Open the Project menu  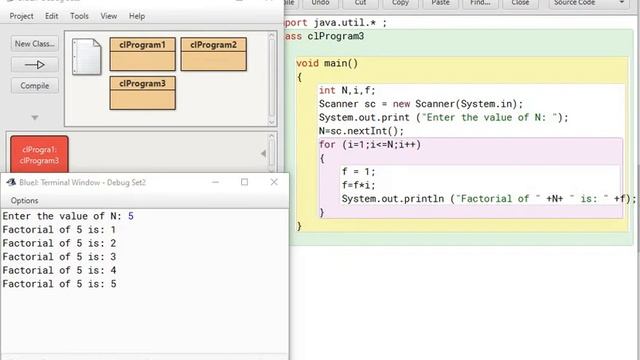pyautogui.click(x=21, y=16)
